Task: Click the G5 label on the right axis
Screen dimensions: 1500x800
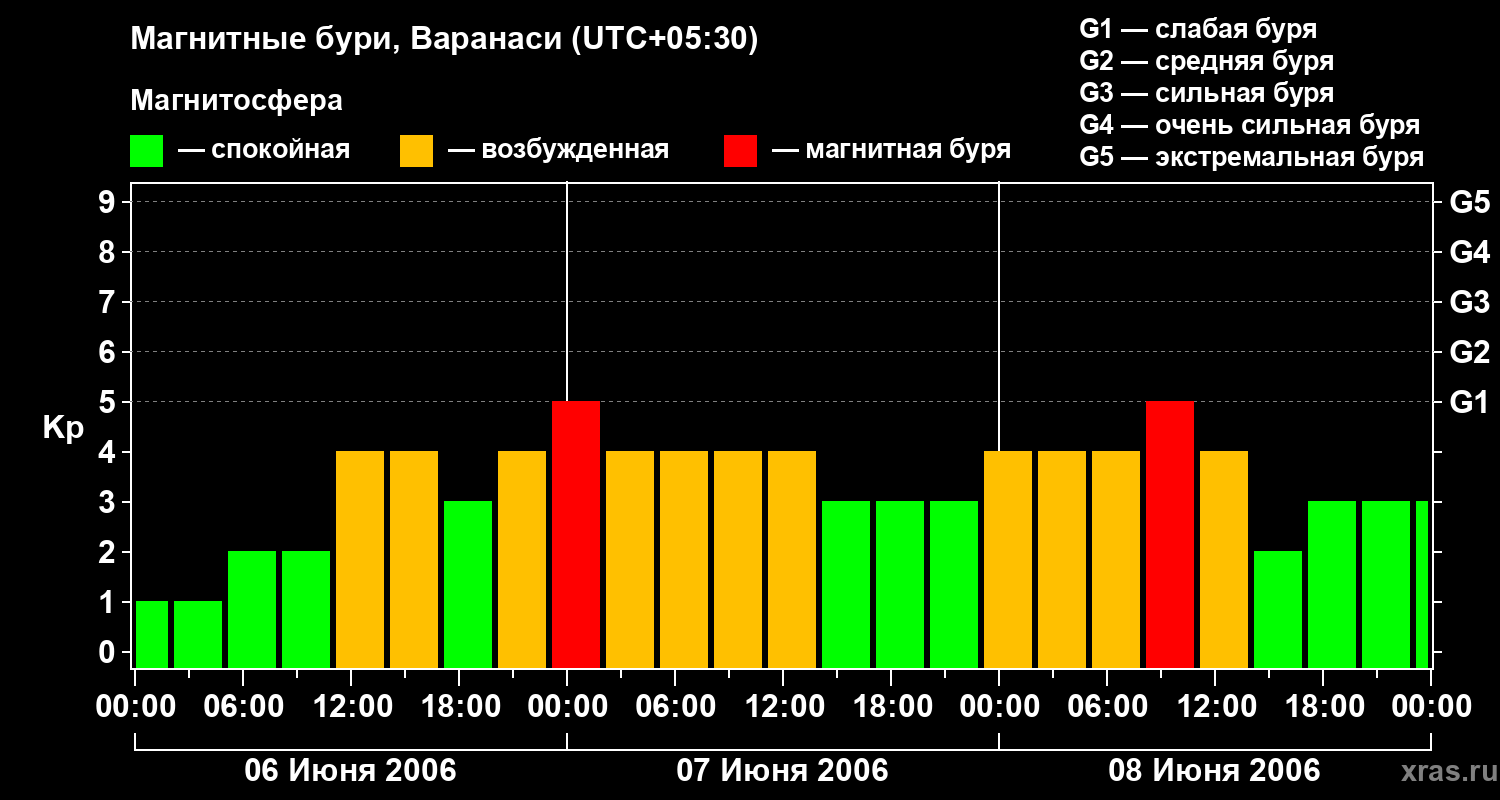Action: pos(1469,202)
